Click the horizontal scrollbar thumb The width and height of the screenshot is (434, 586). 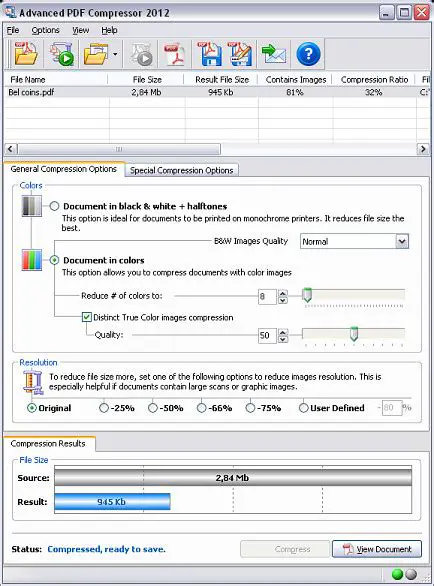tap(119, 149)
